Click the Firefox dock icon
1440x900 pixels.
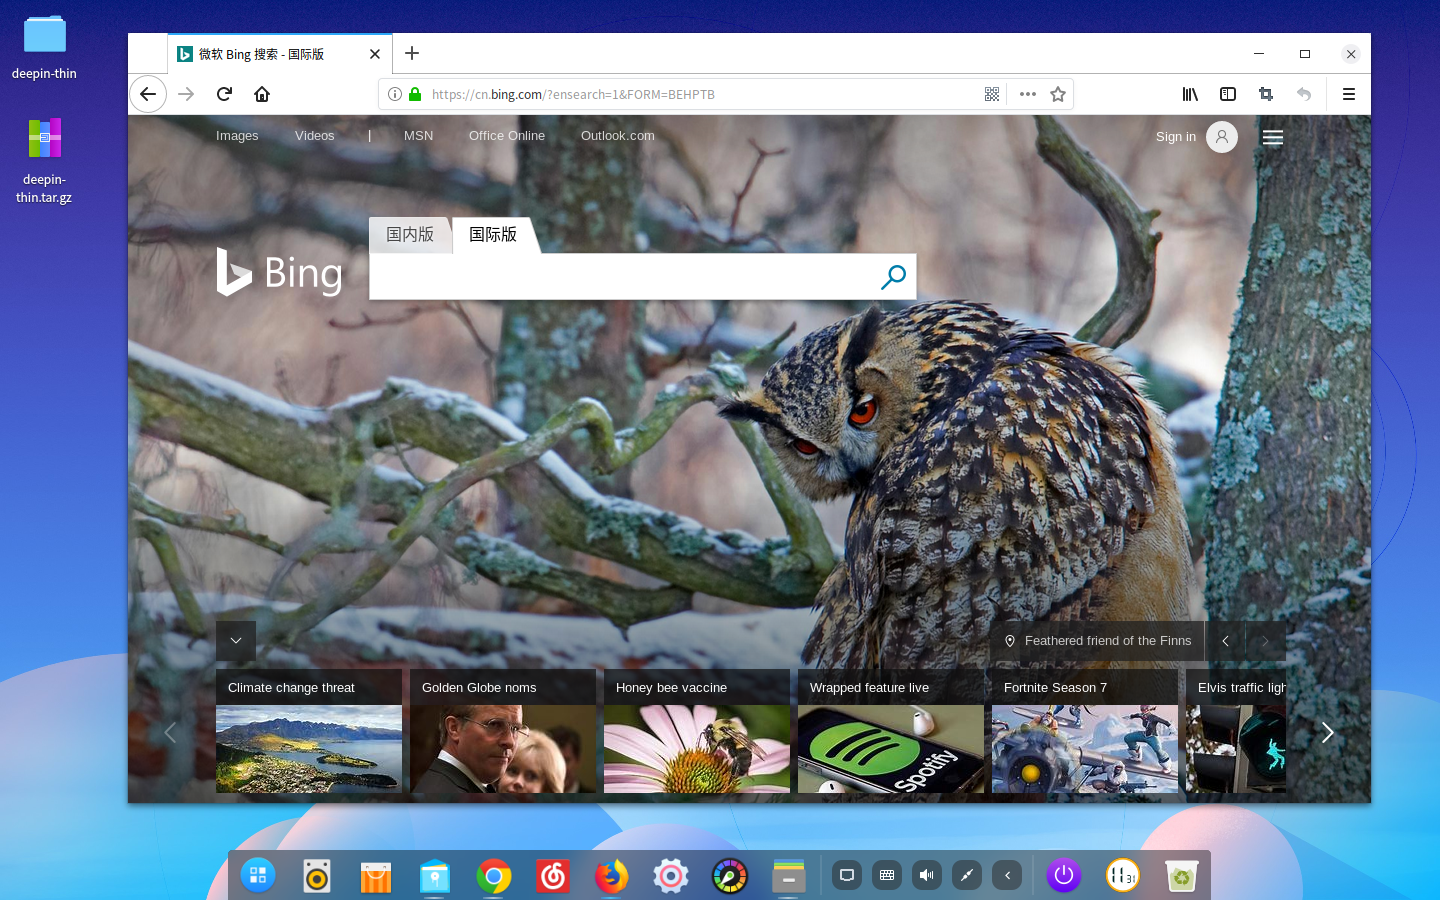click(612, 876)
